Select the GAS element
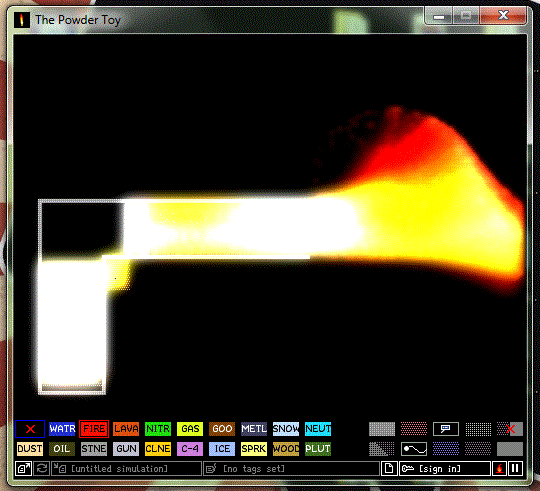 pyautogui.click(x=190, y=429)
